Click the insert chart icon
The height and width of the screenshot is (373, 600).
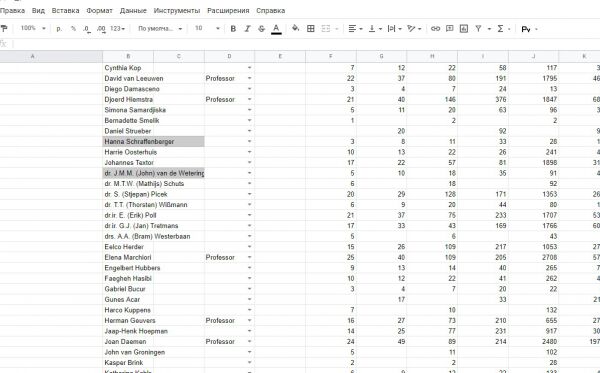click(464, 29)
